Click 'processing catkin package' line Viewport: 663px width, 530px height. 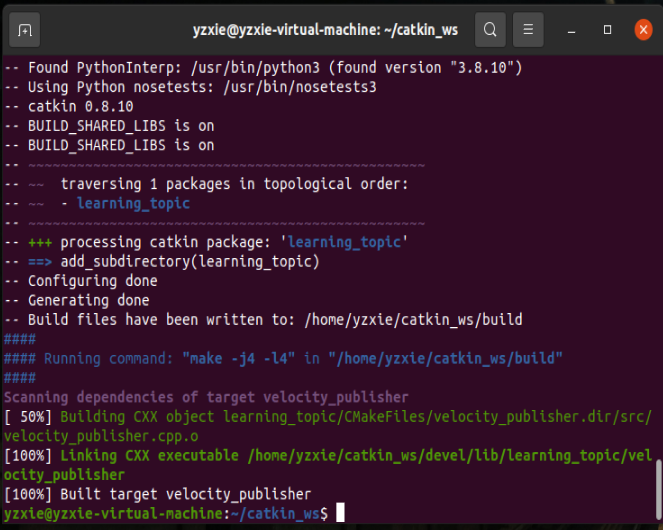pyautogui.click(x=206, y=242)
